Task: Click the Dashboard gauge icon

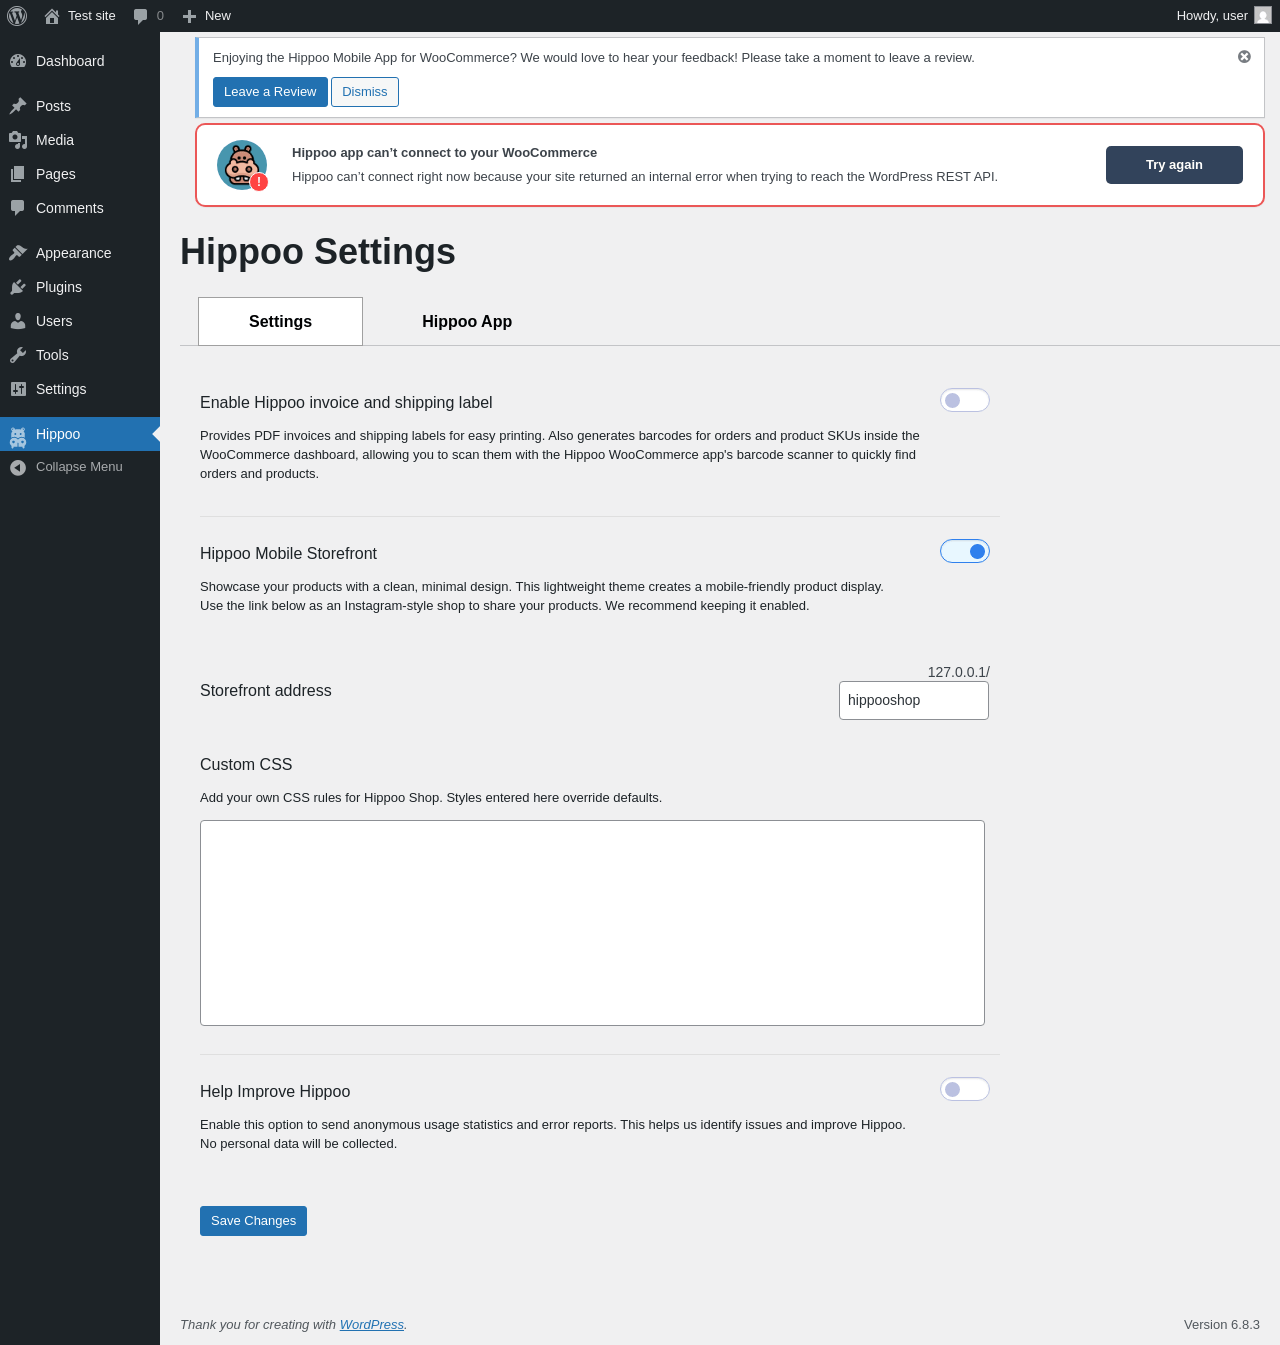Action: pos(18,61)
